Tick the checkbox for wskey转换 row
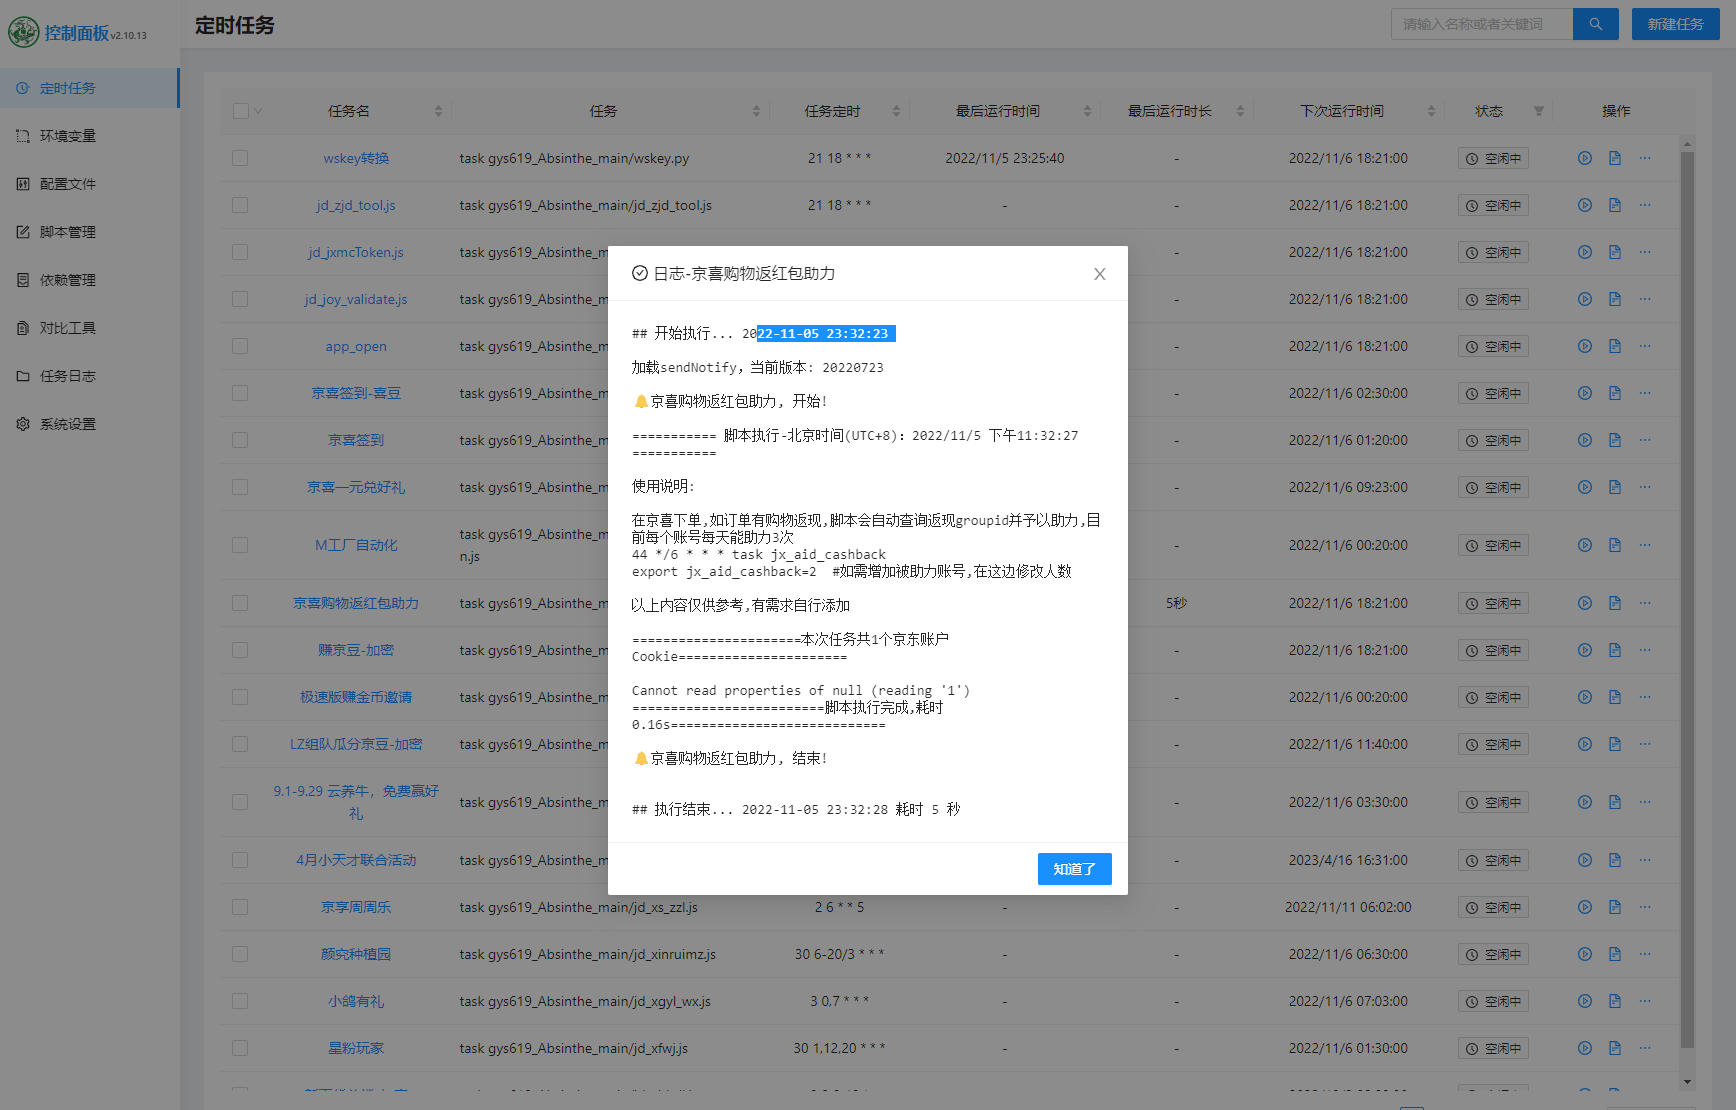 (240, 158)
